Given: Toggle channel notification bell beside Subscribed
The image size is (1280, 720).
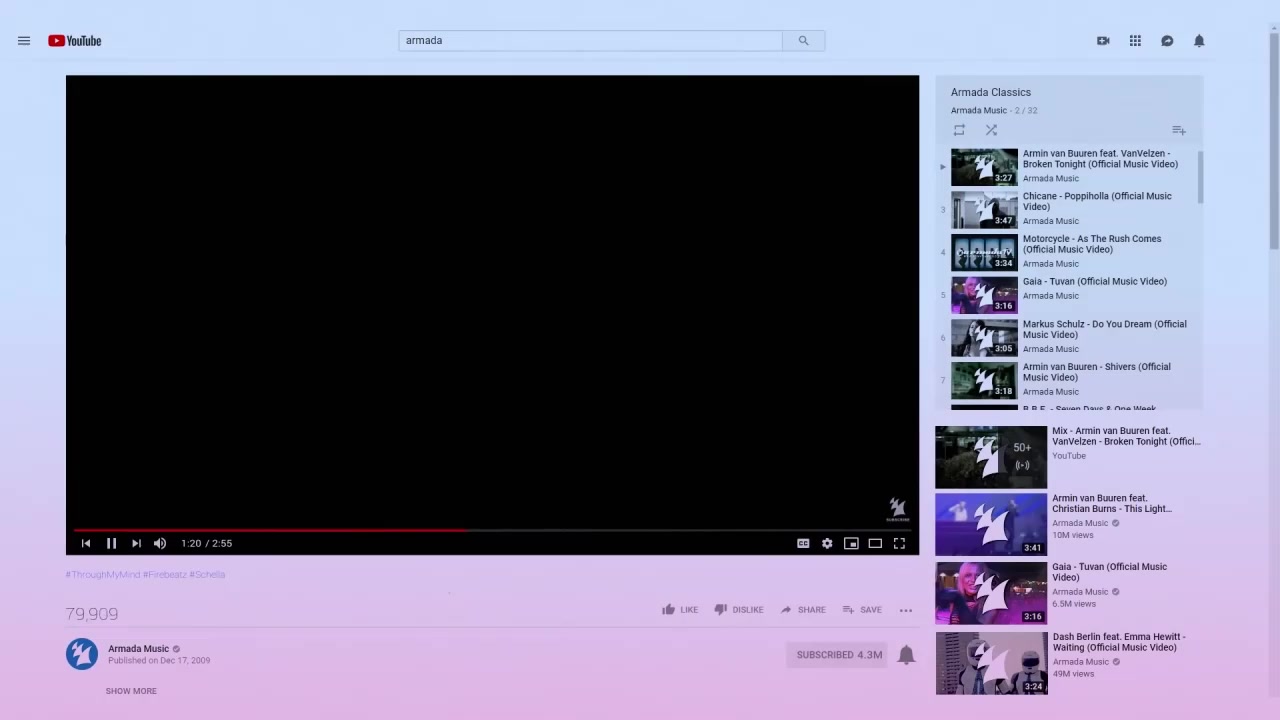Looking at the screenshot, I should tap(906, 655).
